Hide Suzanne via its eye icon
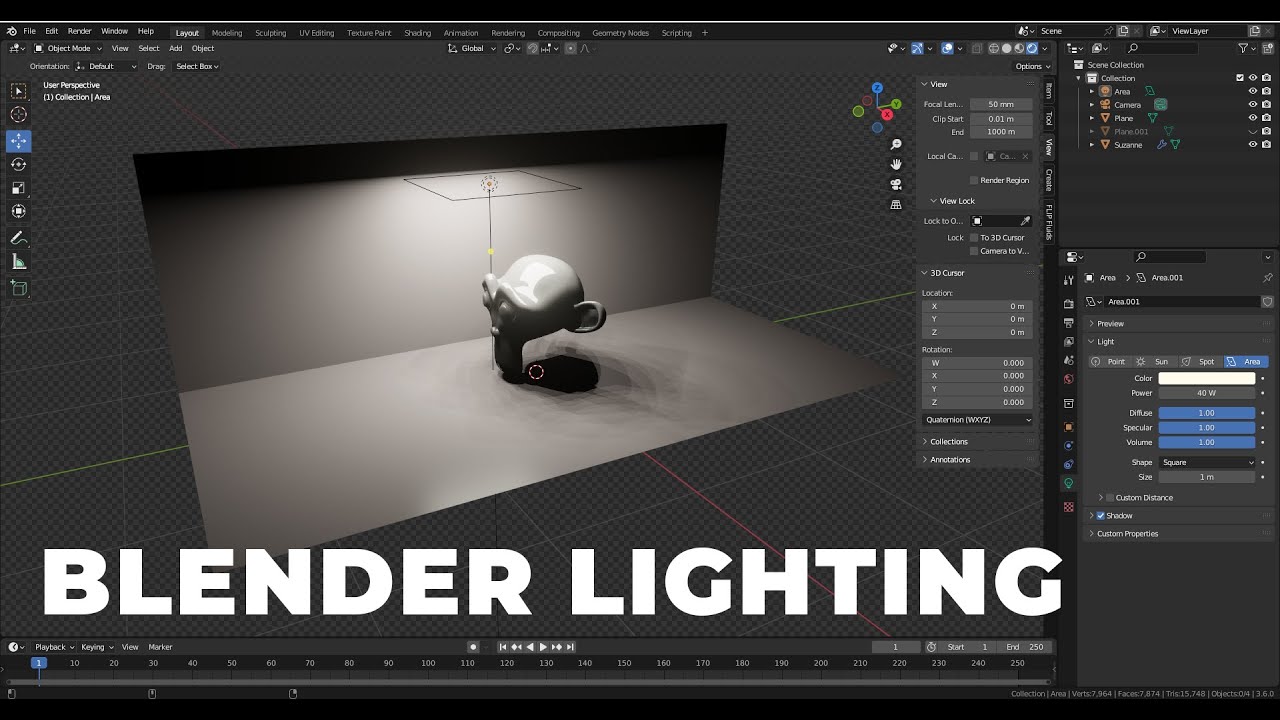The height and width of the screenshot is (720, 1280). 1252,144
